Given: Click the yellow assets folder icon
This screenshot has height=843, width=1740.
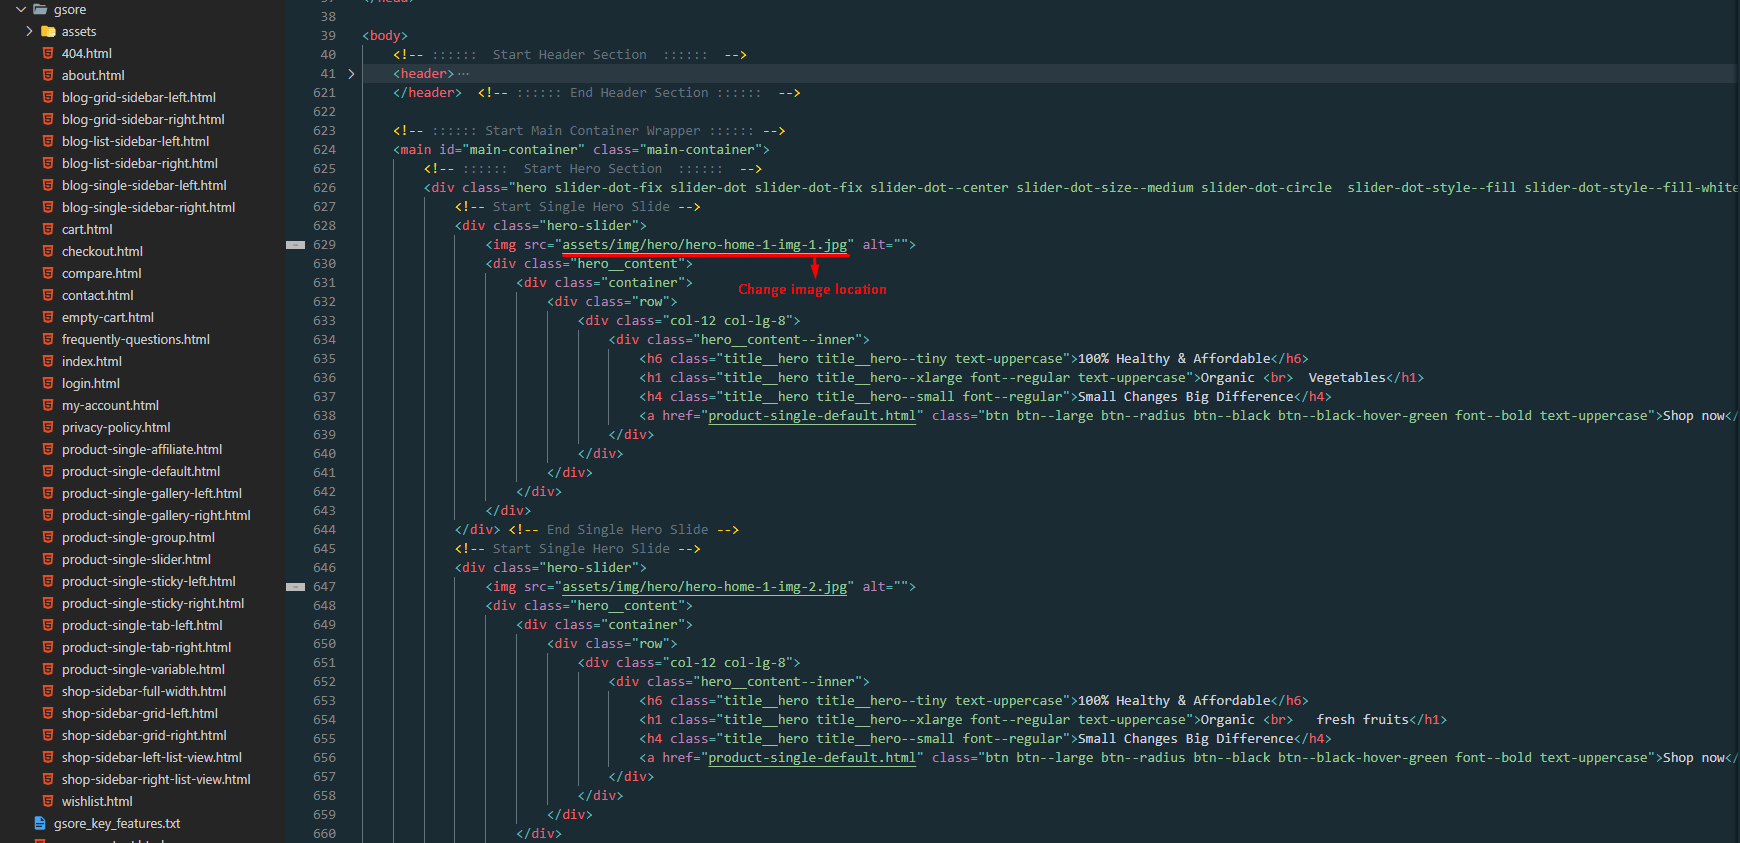Looking at the screenshot, I should tap(48, 32).
